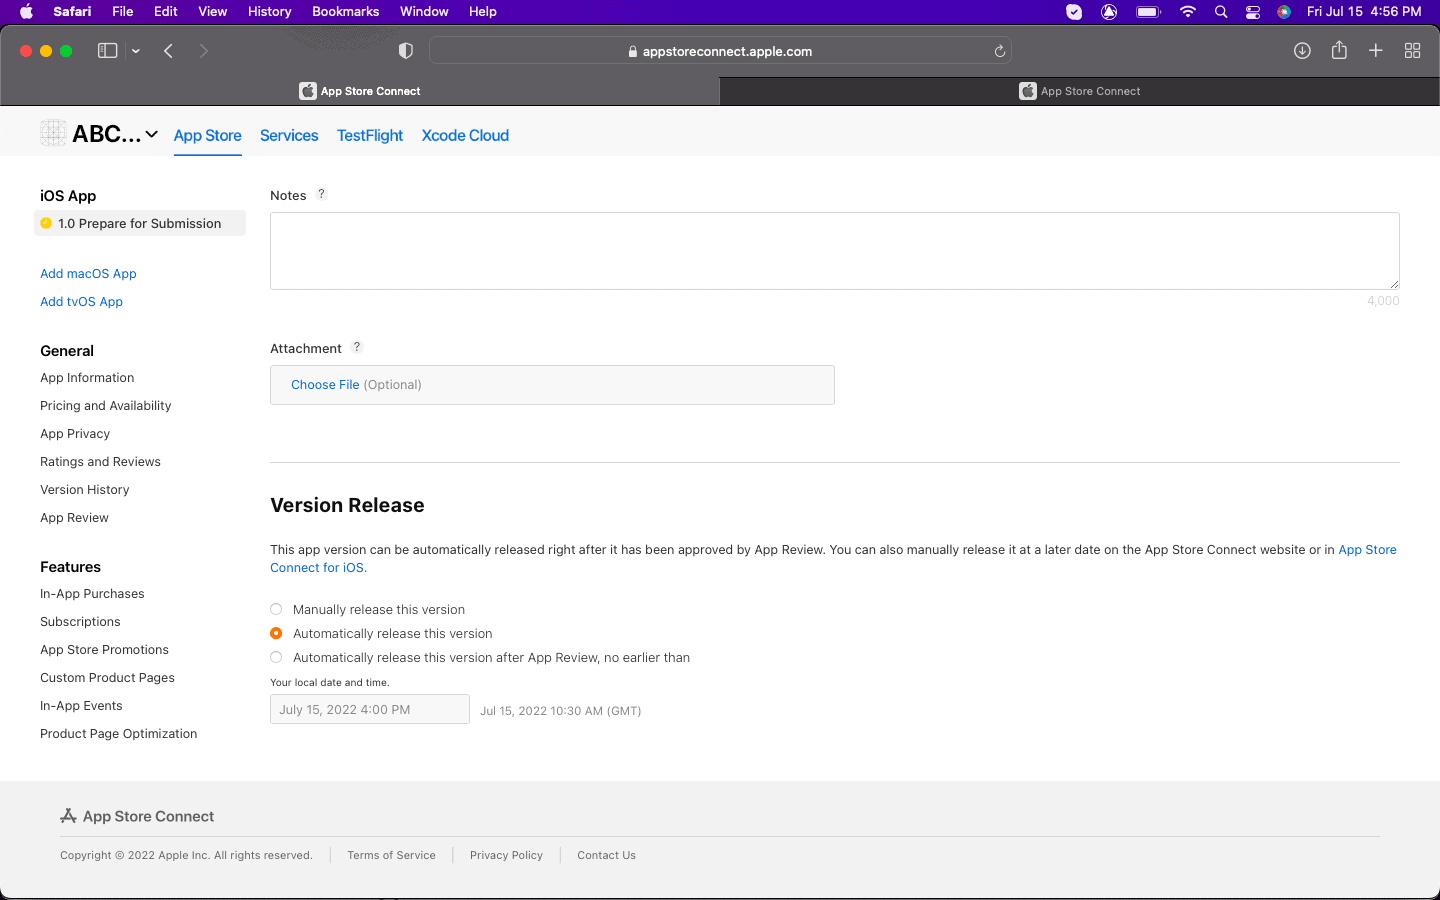Show tab overview grid
This screenshot has height=900, width=1440.
(x=1413, y=51)
